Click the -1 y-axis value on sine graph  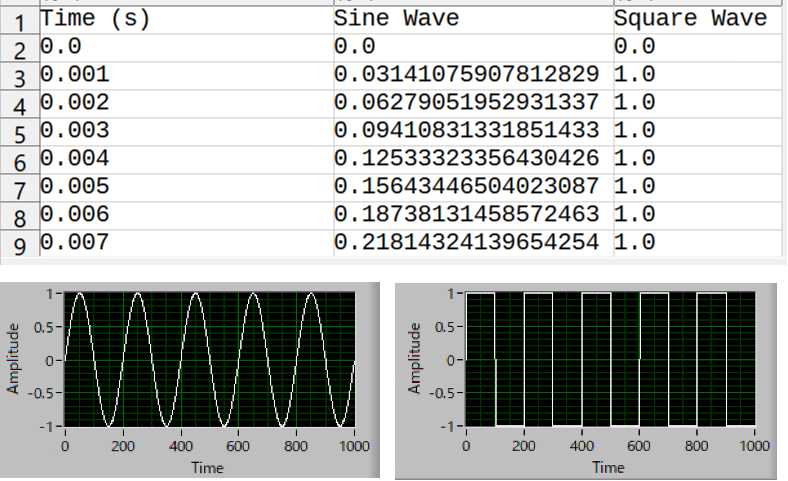[47, 427]
